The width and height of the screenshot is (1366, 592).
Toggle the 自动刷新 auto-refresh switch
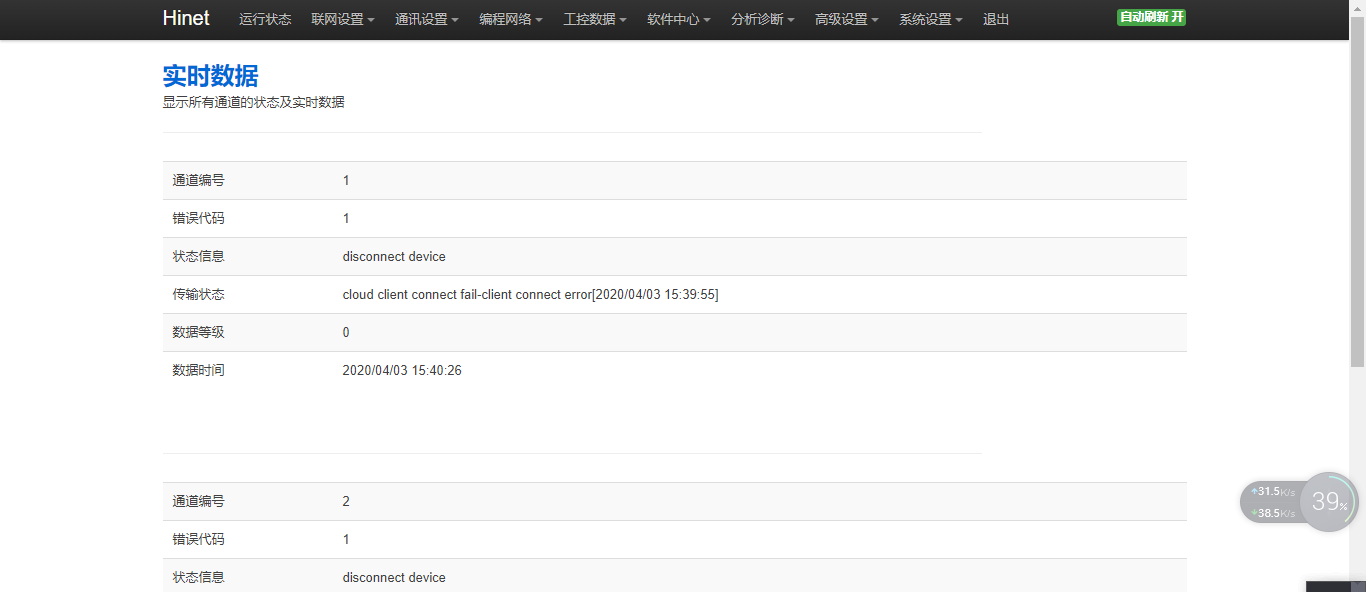[x=1151, y=17]
